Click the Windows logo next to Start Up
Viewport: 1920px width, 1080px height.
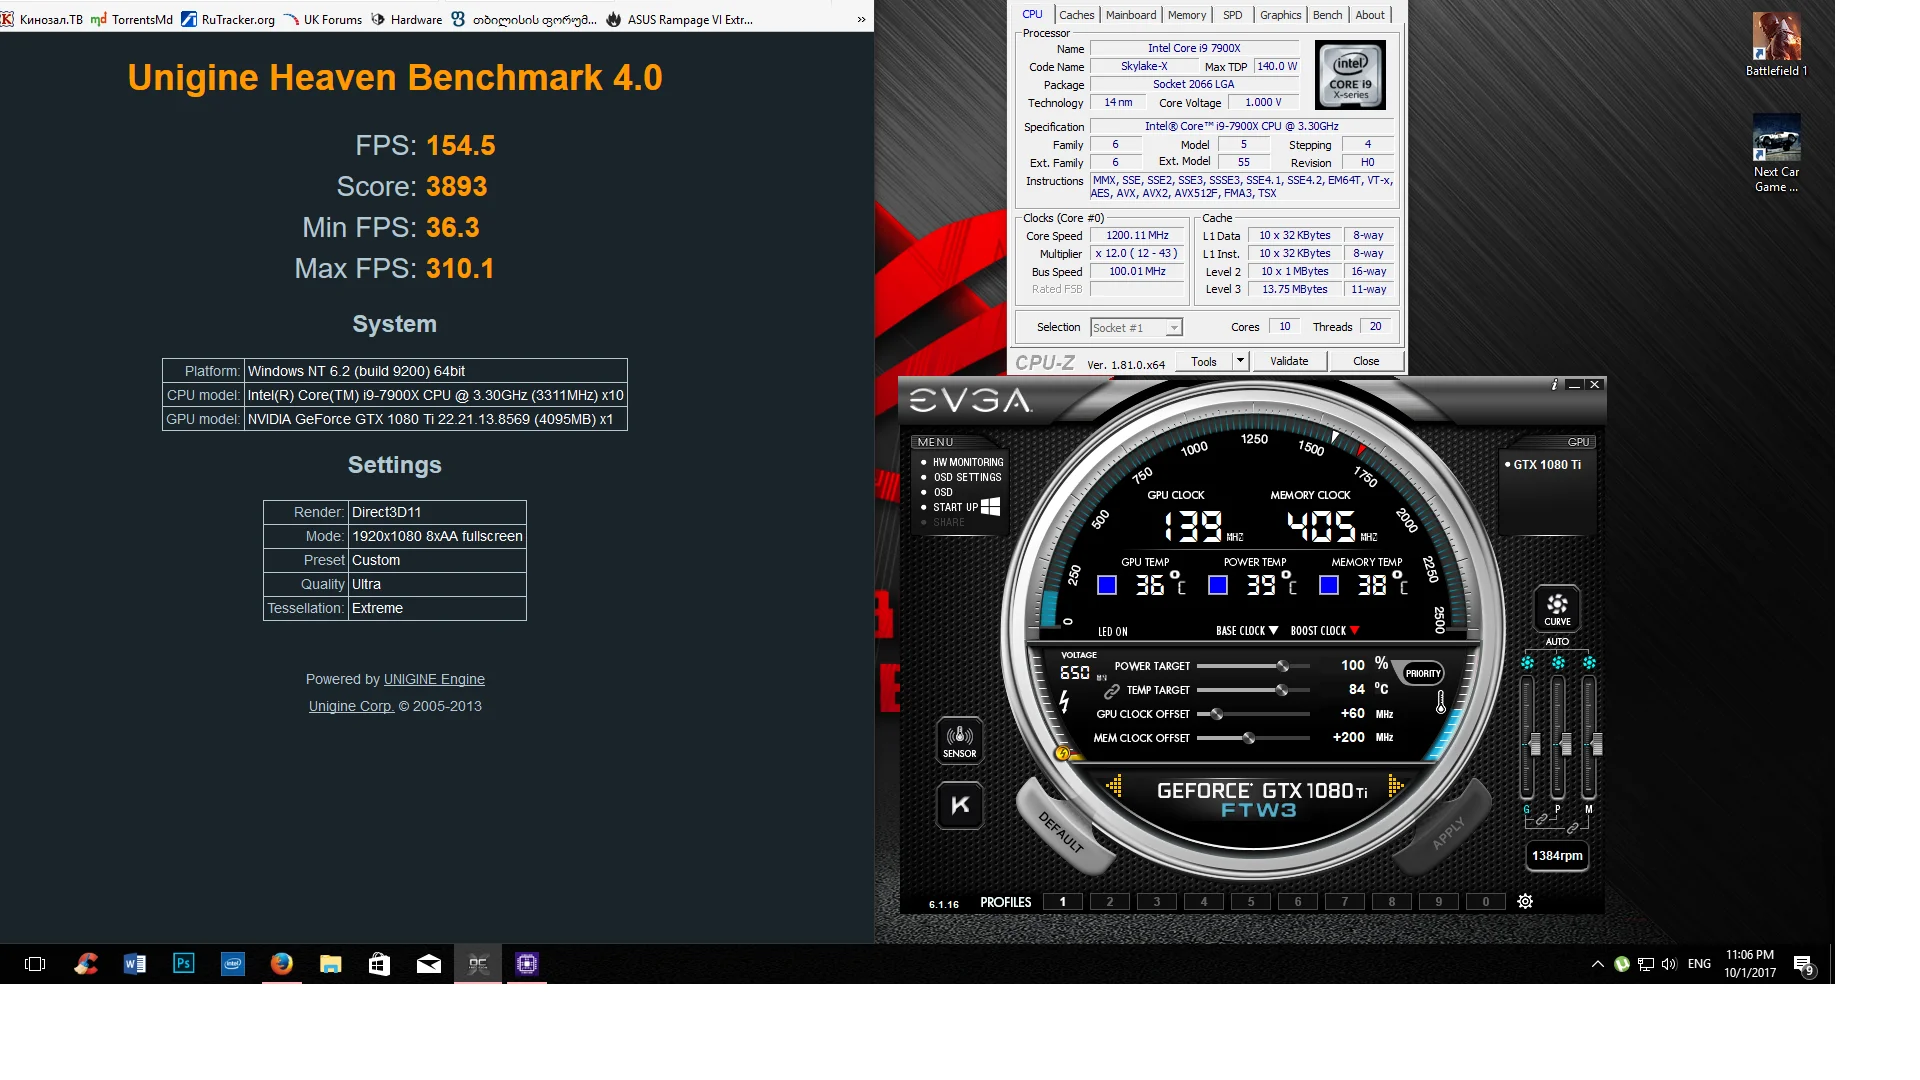tap(990, 507)
